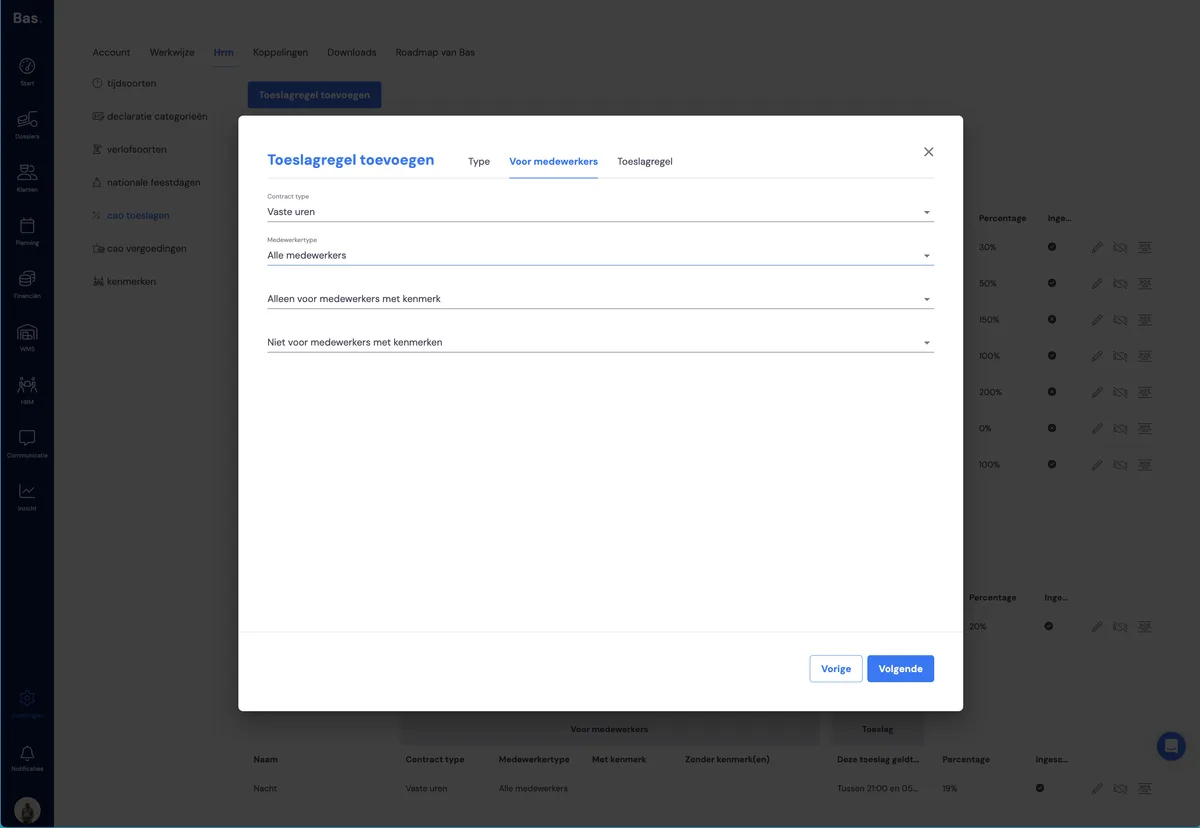
Task: Go to the Toeslagregel tab in dialog
Action: [645, 161]
